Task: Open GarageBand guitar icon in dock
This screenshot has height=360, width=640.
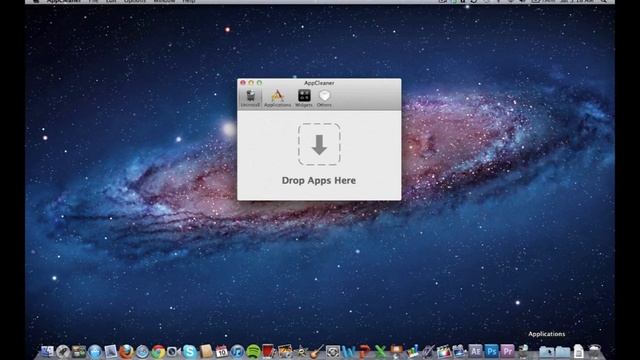Action: (316, 351)
